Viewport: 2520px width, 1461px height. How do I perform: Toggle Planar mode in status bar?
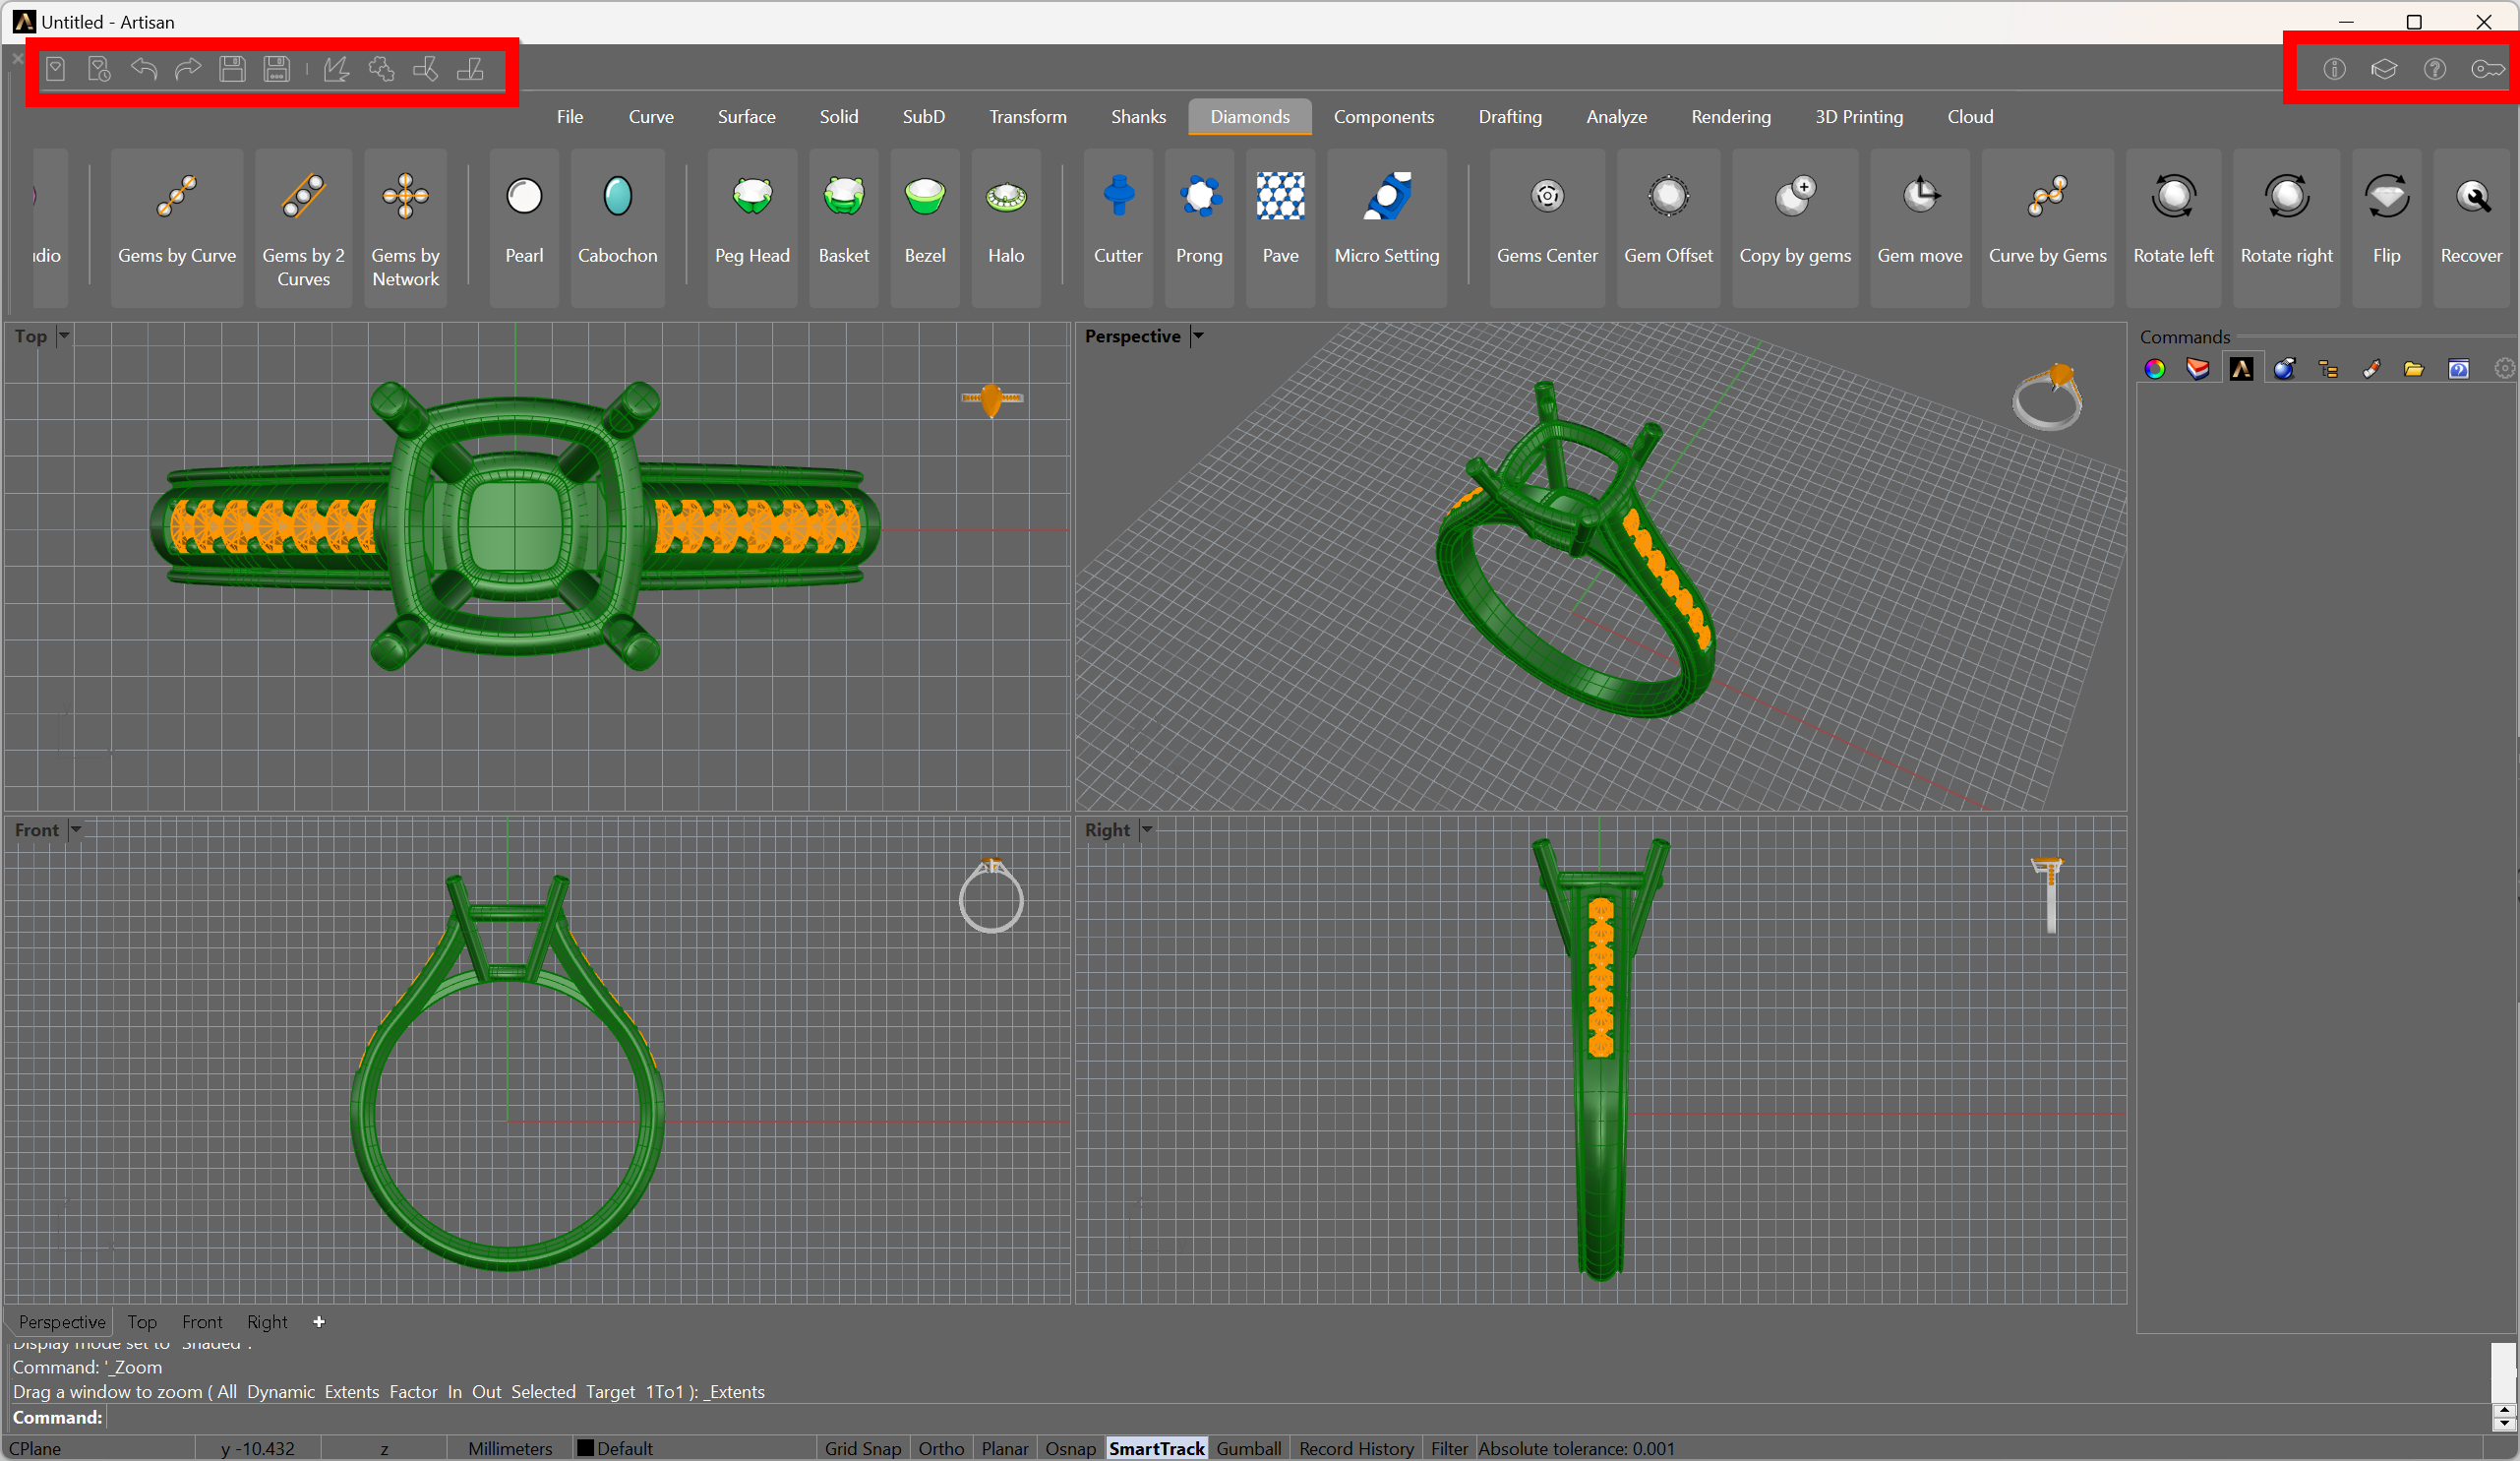tap(1004, 1448)
